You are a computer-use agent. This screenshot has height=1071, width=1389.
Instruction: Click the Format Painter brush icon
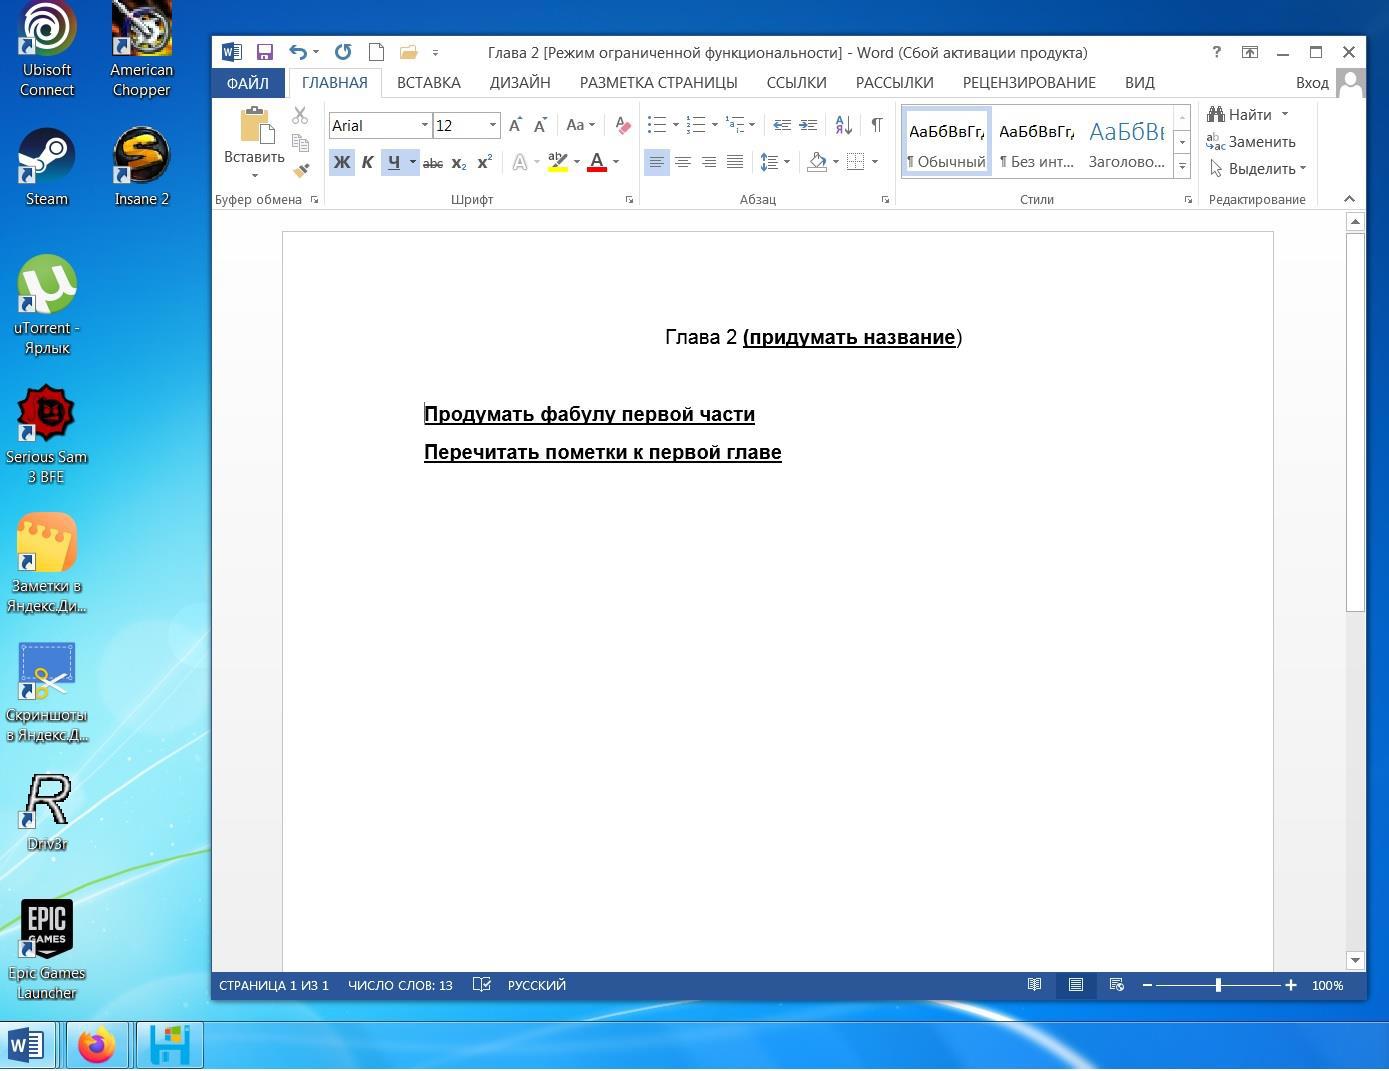300,170
